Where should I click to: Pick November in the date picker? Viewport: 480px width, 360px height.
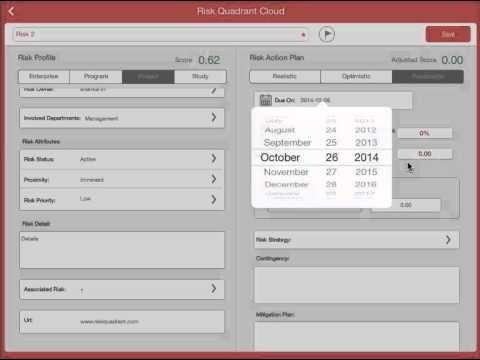pyautogui.click(x=286, y=172)
